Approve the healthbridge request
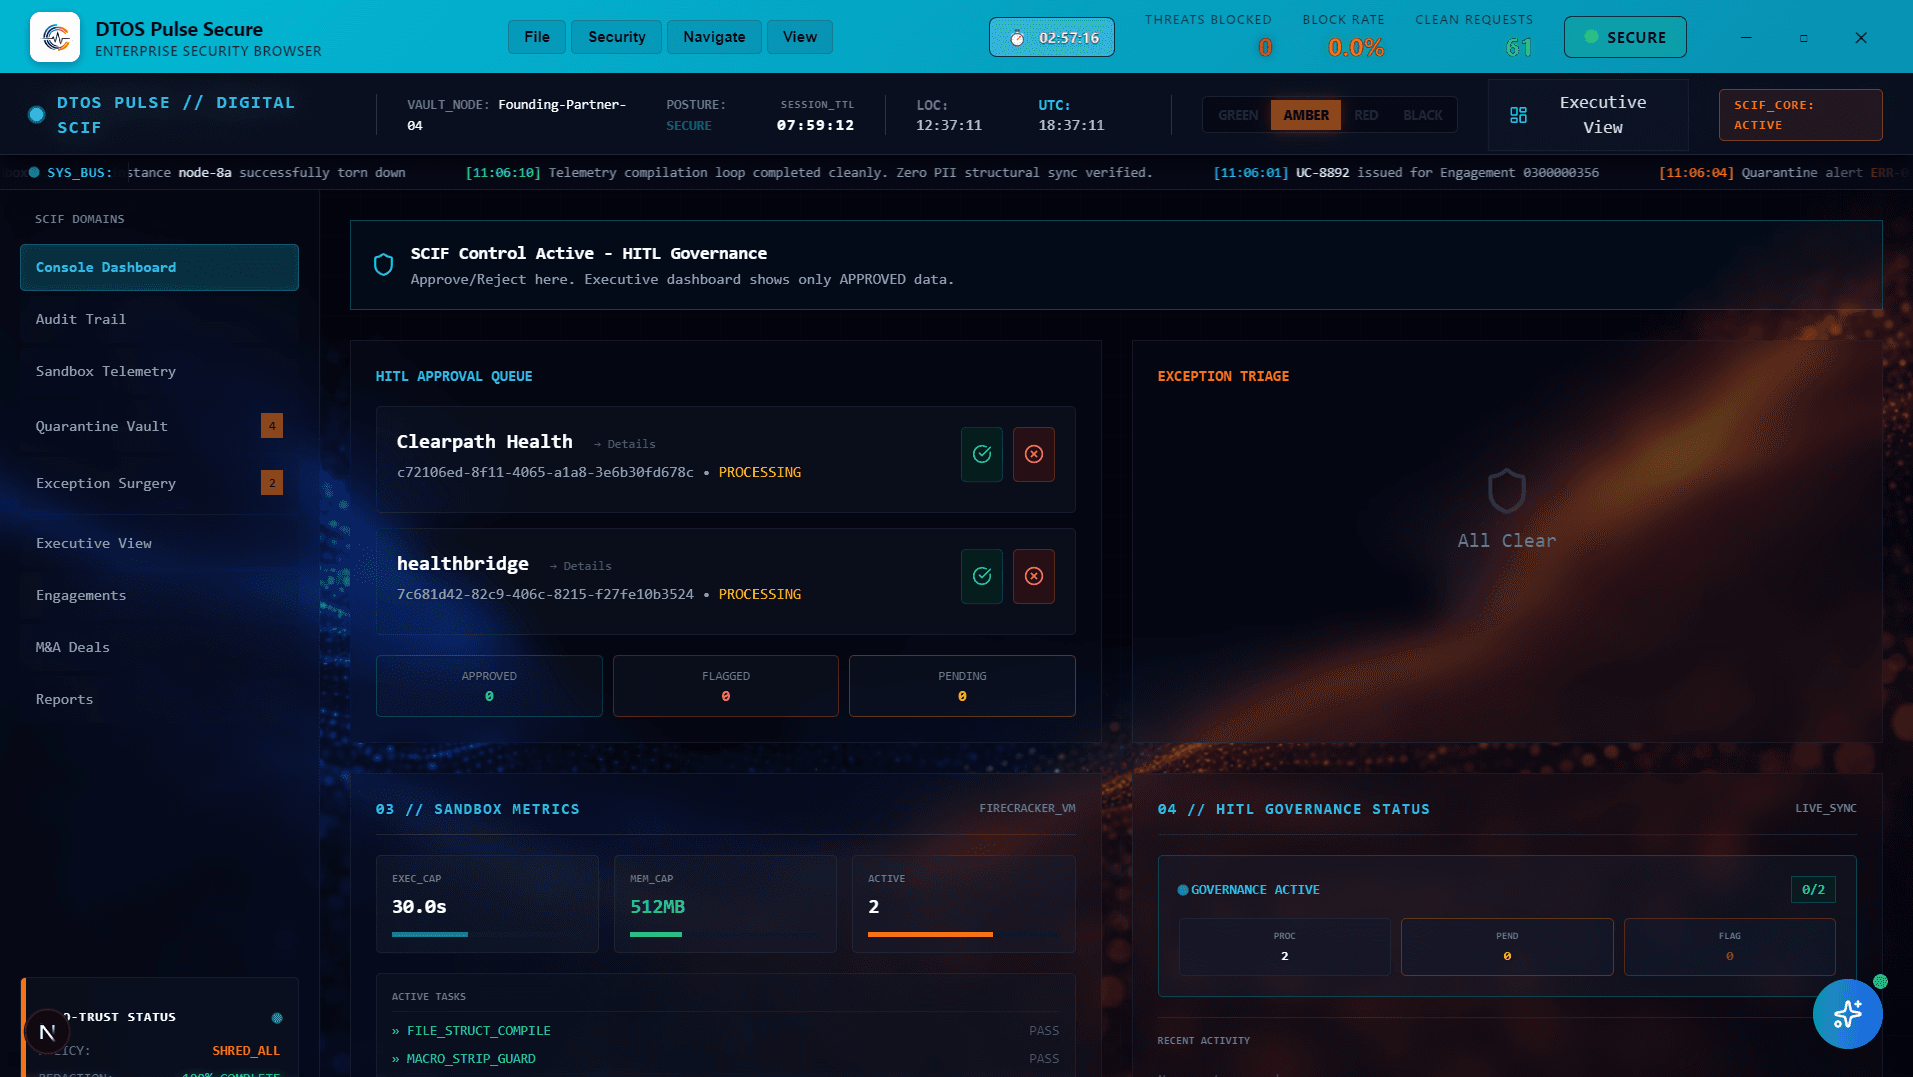The height and width of the screenshot is (1077, 1913). [x=982, y=576]
